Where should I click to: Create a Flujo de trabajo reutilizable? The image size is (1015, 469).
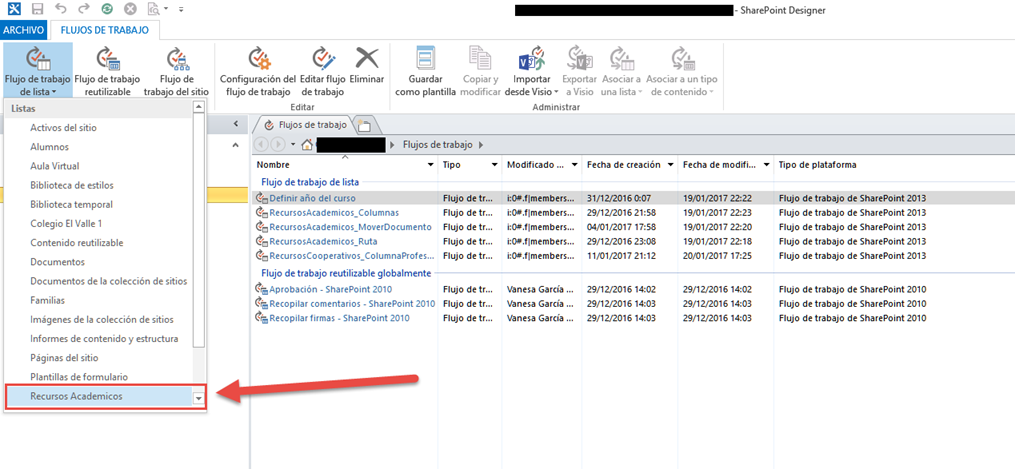tap(107, 71)
